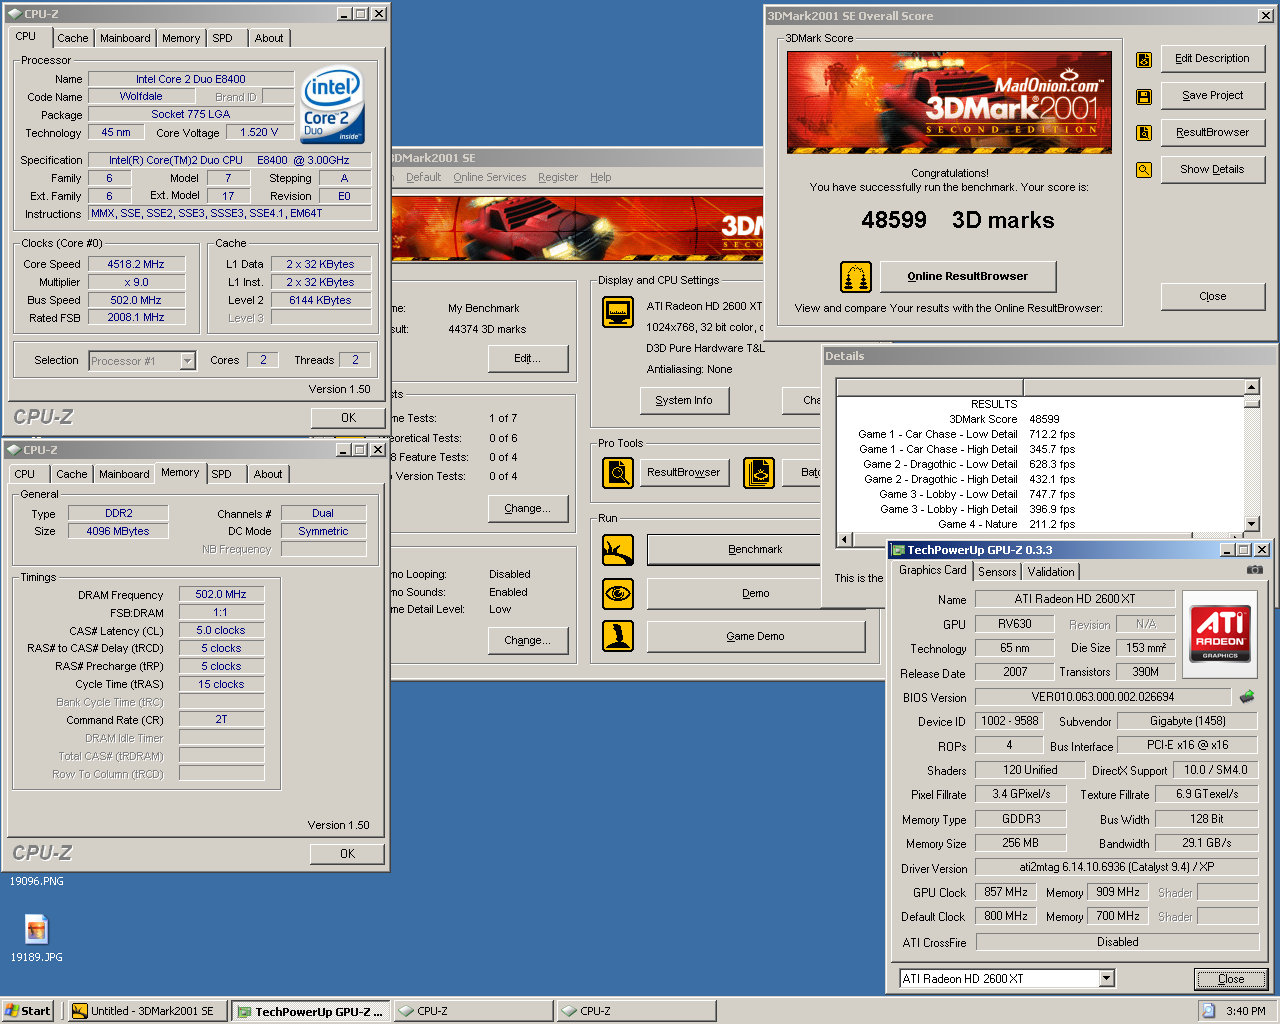Click the Change... button under Feature Tests
Viewport: 1280px width, 1024px height.
point(528,508)
